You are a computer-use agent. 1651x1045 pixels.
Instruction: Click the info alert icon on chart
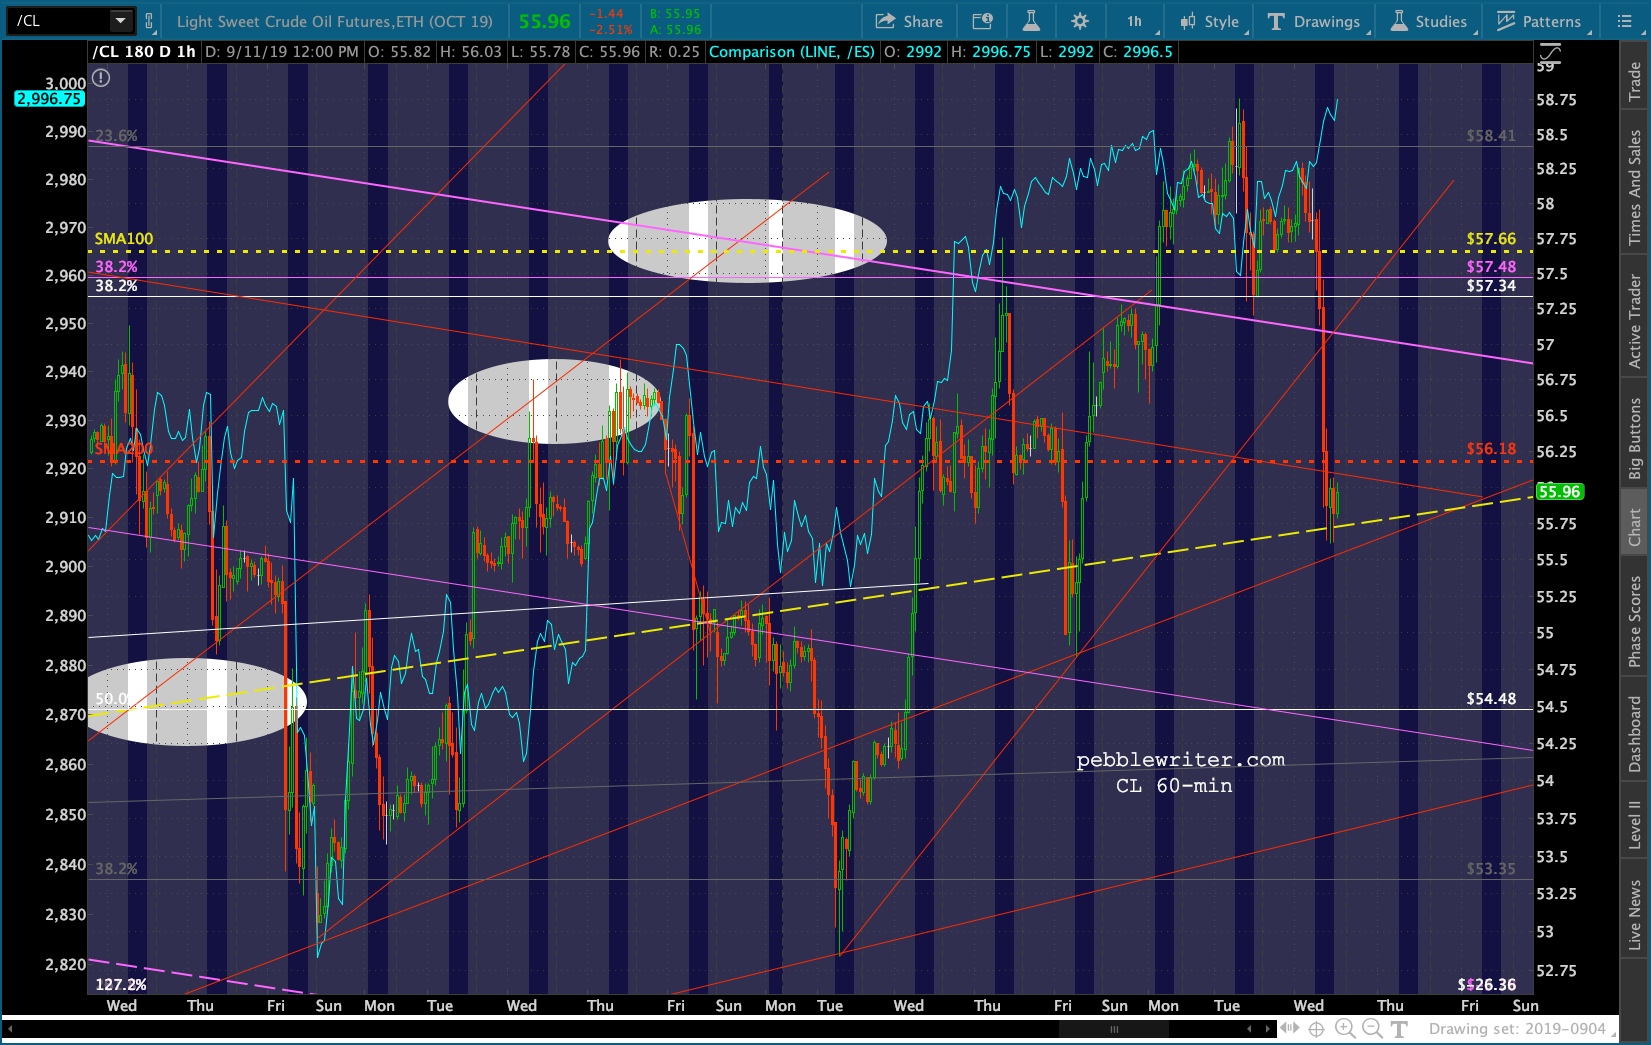pos(101,77)
